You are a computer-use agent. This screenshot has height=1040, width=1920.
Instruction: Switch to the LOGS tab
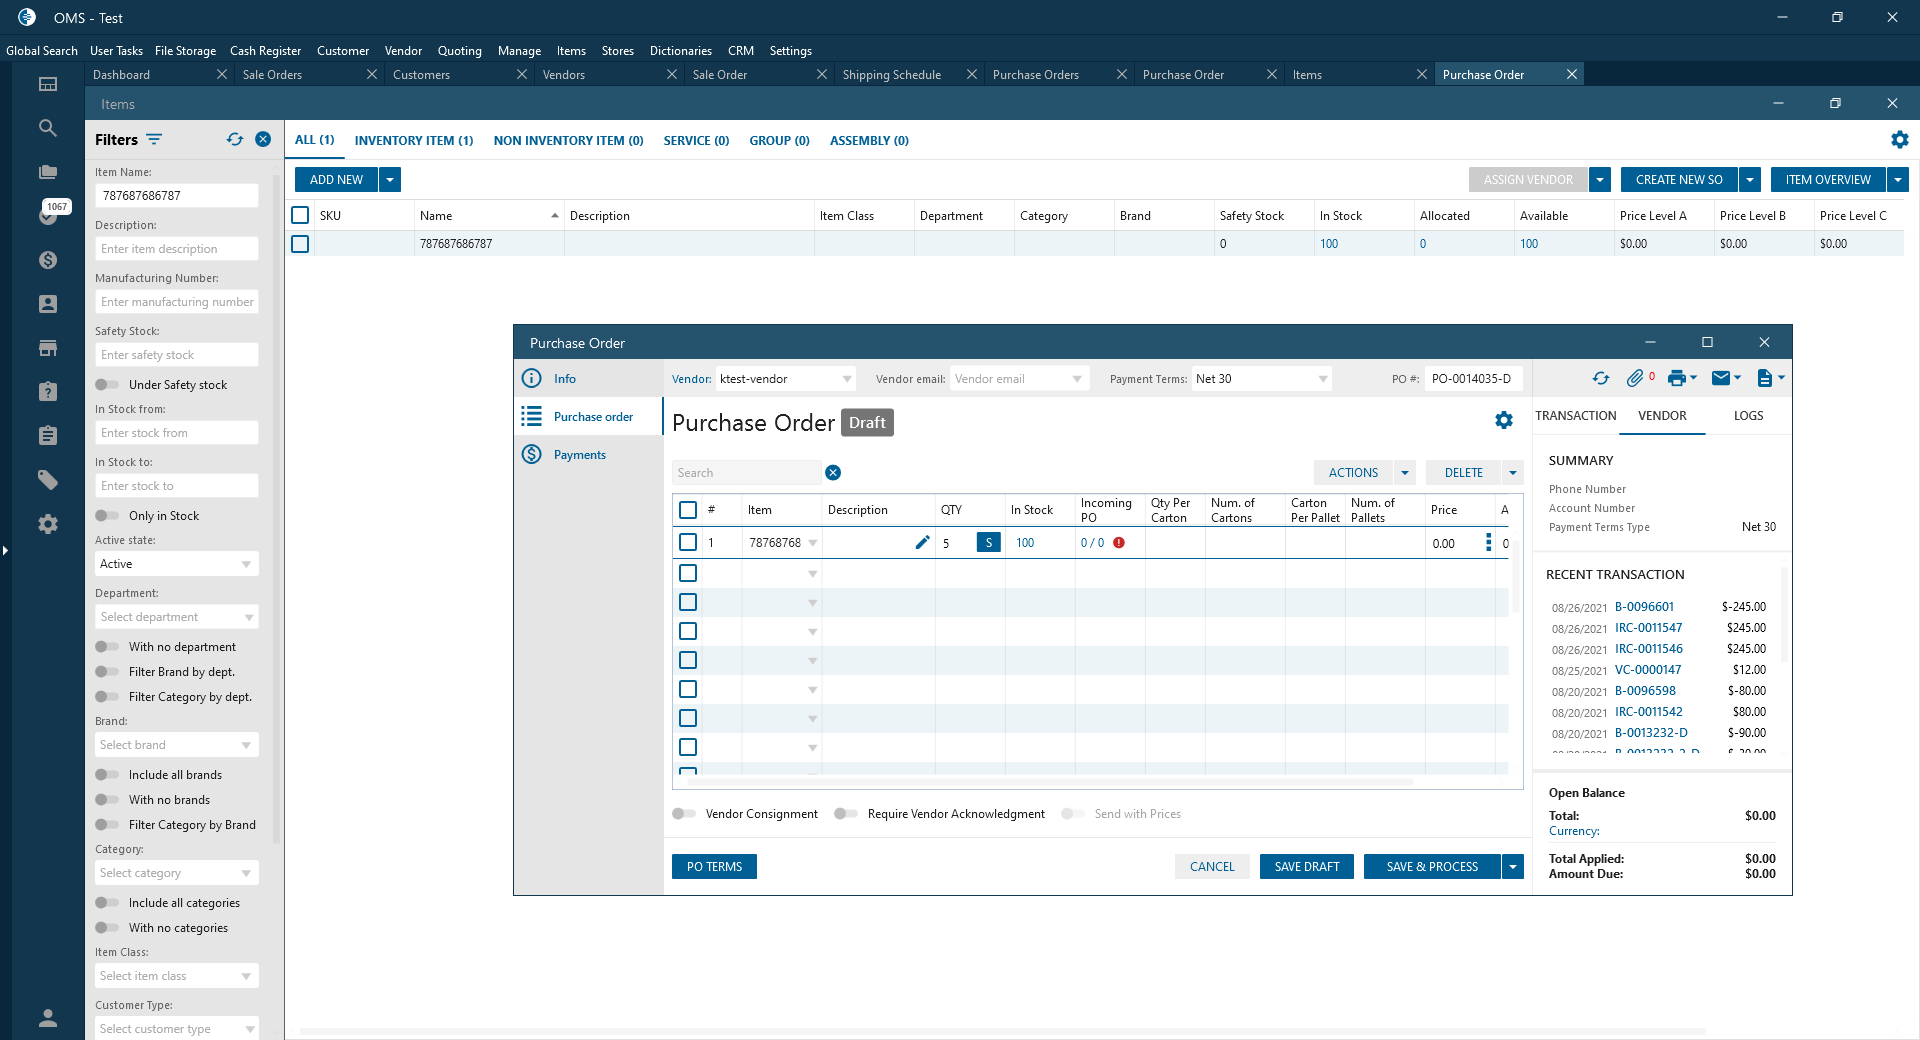tap(1748, 416)
